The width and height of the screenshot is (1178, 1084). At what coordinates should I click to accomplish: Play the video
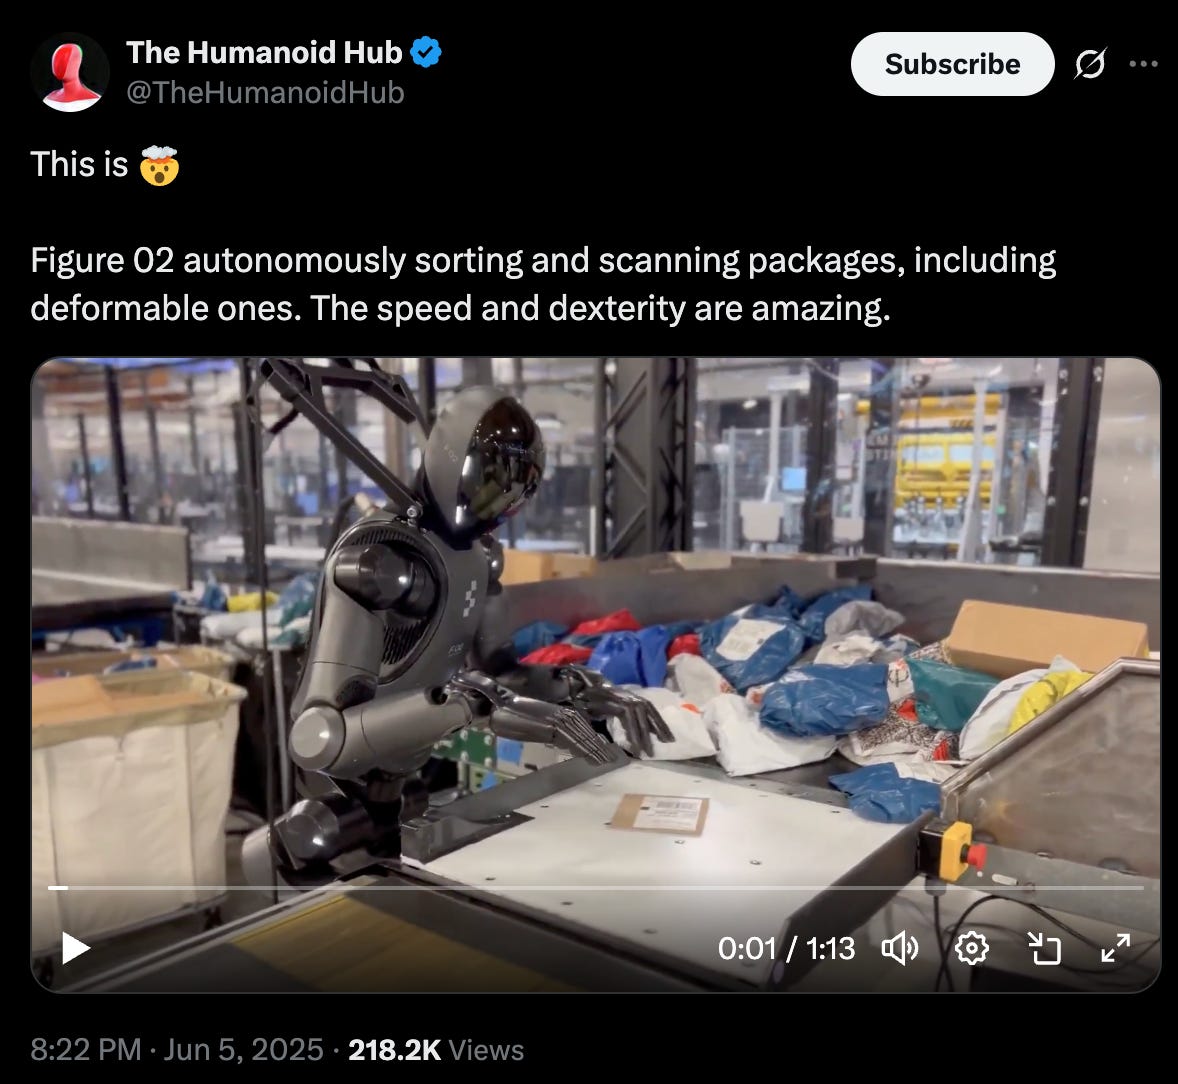(75, 948)
